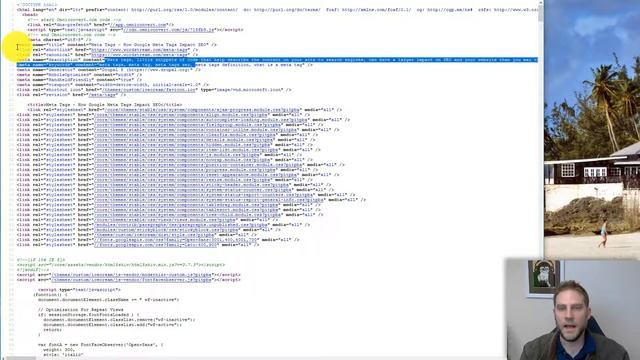The width and height of the screenshot is (640, 360).
Task: Click the meta name="title" line
Action: click(116, 44)
